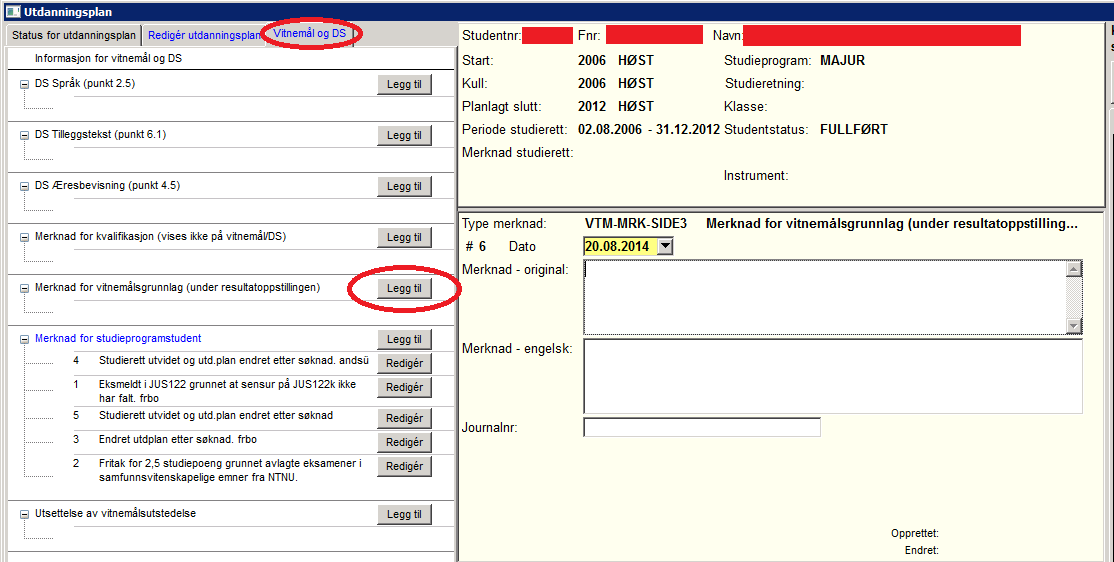The image size is (1114, 562).
Task: Select the Vitnemål og DS tab
Action: click(x=309, y=34)
